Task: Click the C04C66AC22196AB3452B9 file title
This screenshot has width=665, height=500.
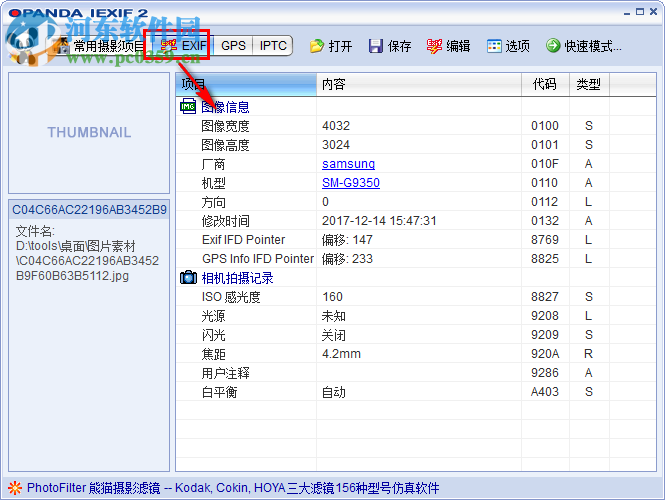Action: tap(89, 209)
